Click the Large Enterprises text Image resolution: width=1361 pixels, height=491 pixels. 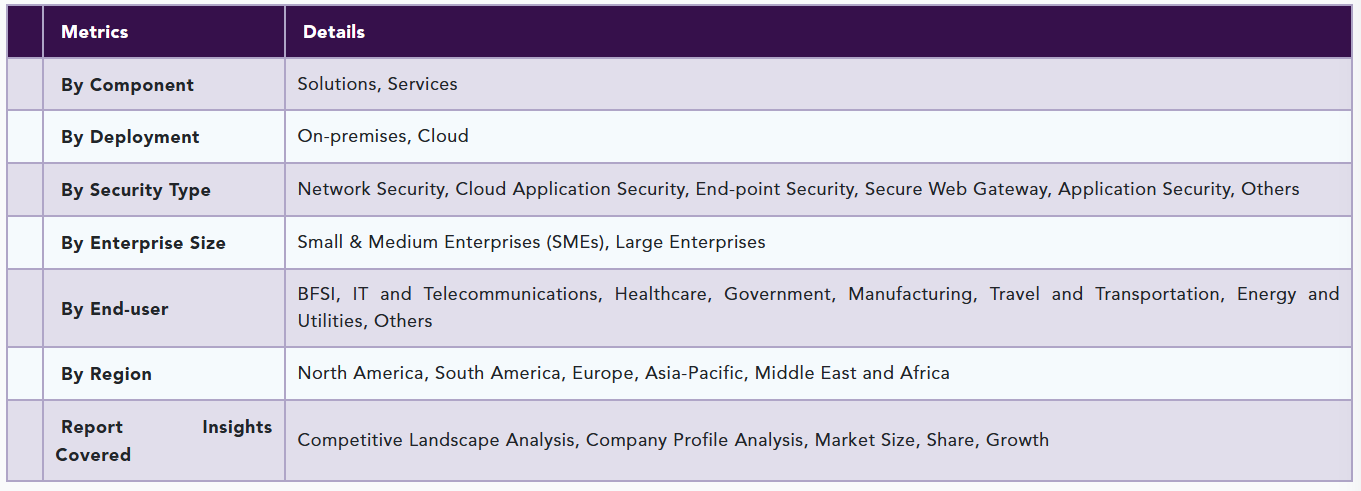pyautogui.click(x=690, y=242)
